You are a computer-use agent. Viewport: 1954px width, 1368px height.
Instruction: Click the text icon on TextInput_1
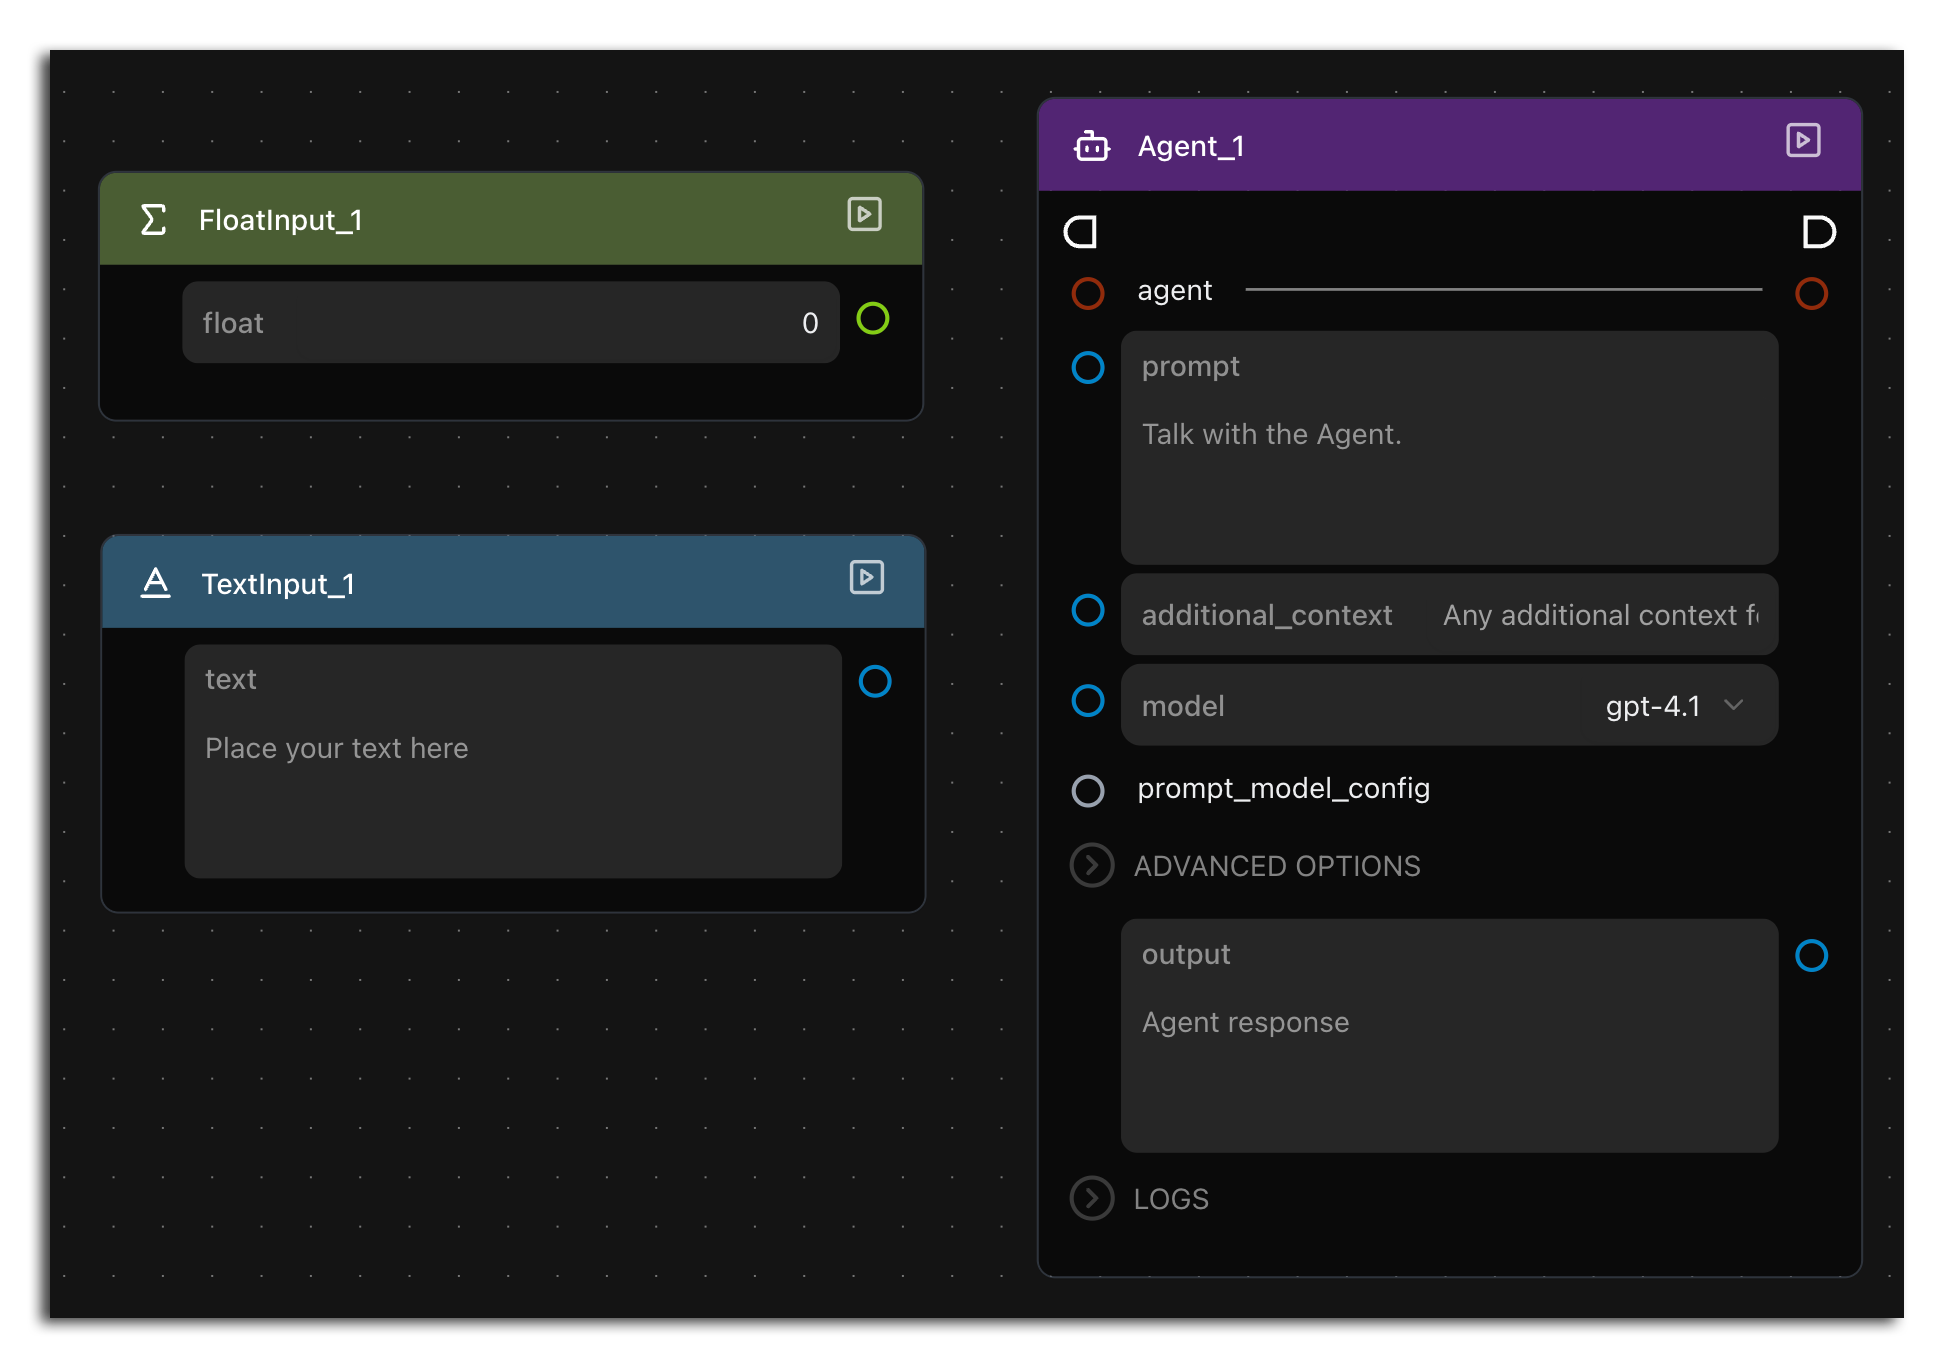155,582
